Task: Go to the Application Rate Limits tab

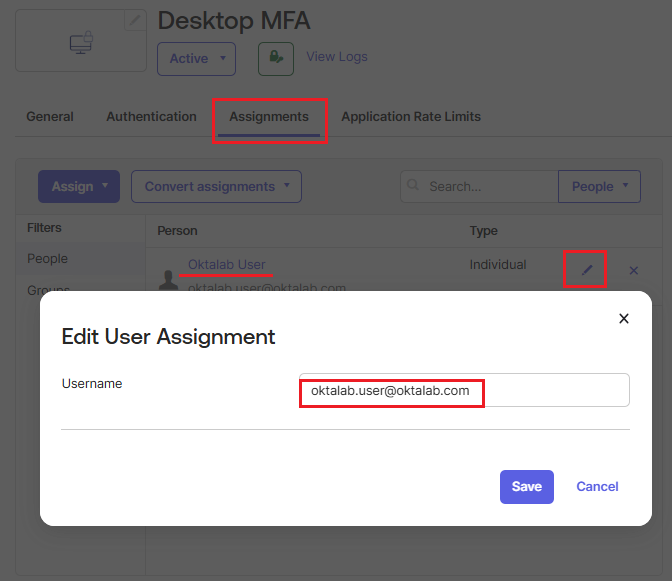Action: [411, 117]
